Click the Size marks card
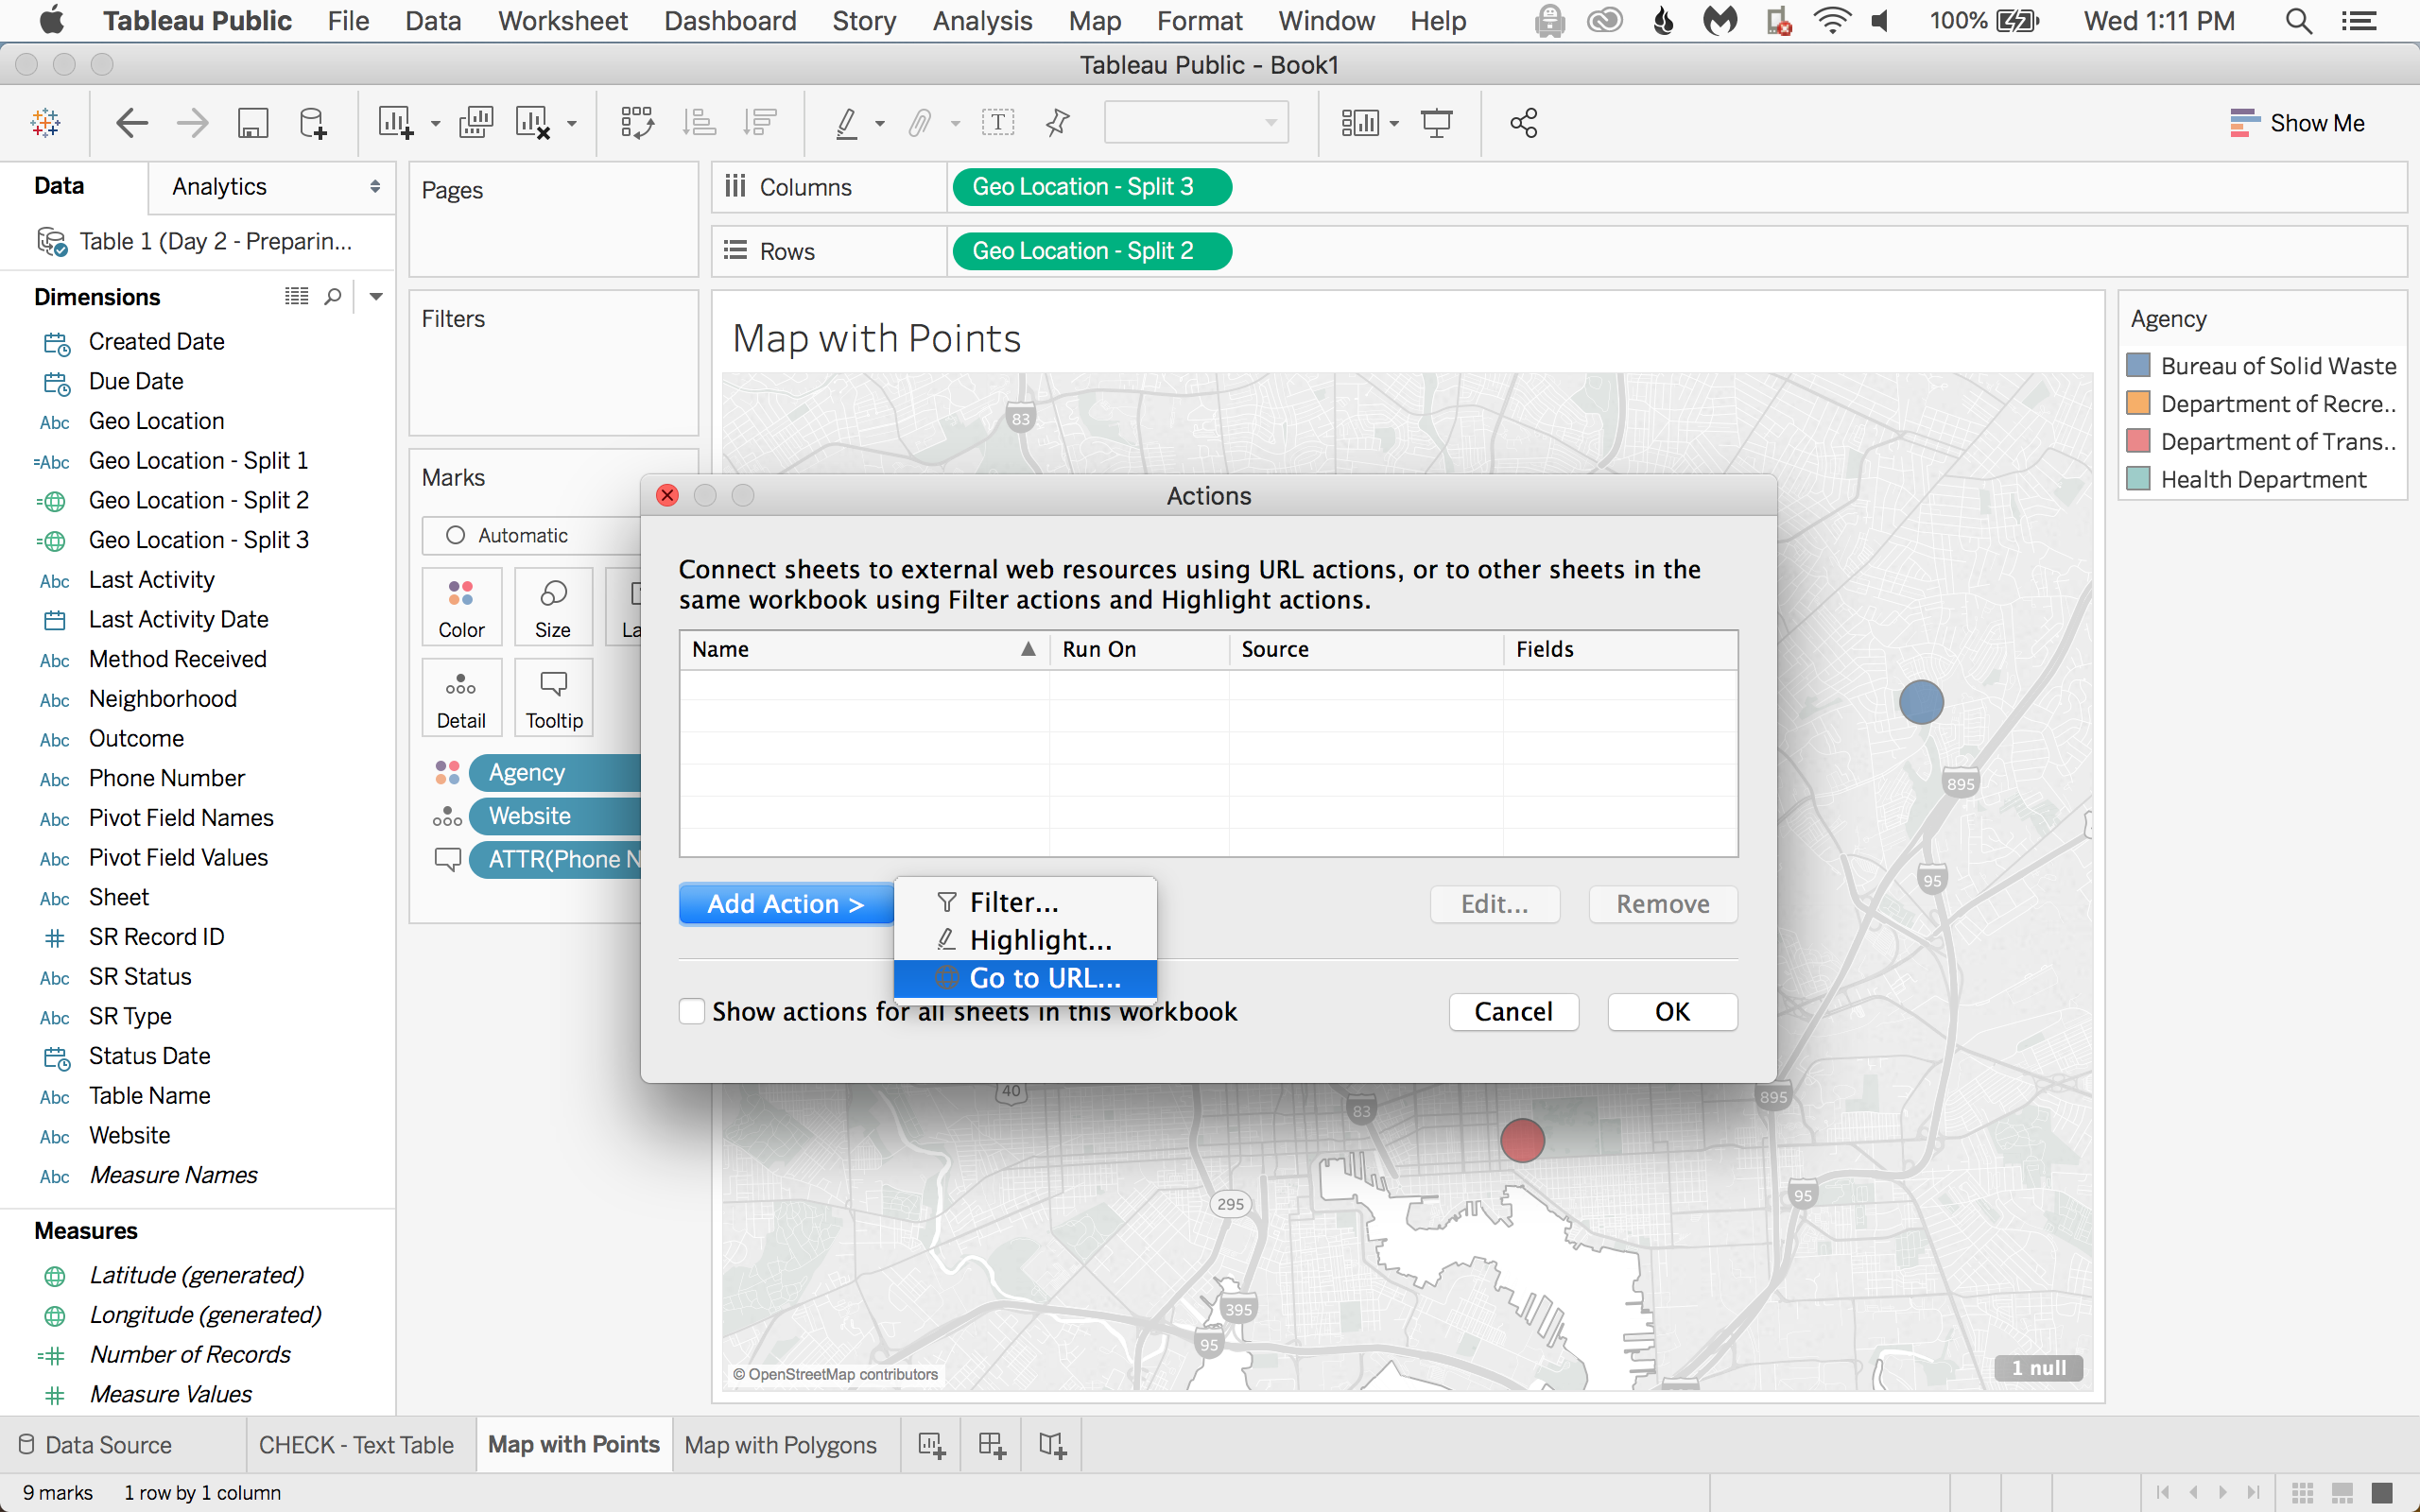 (x=553, y=607)
